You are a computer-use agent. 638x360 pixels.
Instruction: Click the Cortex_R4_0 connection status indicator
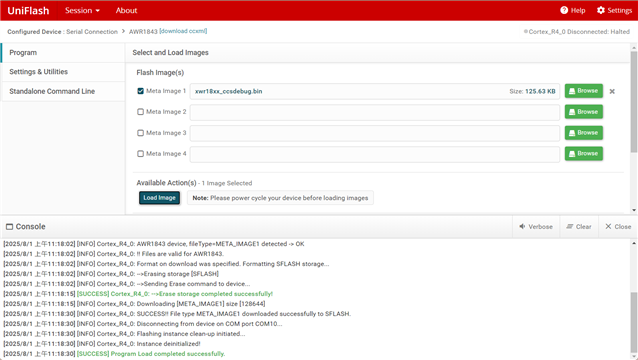point(577,32)
